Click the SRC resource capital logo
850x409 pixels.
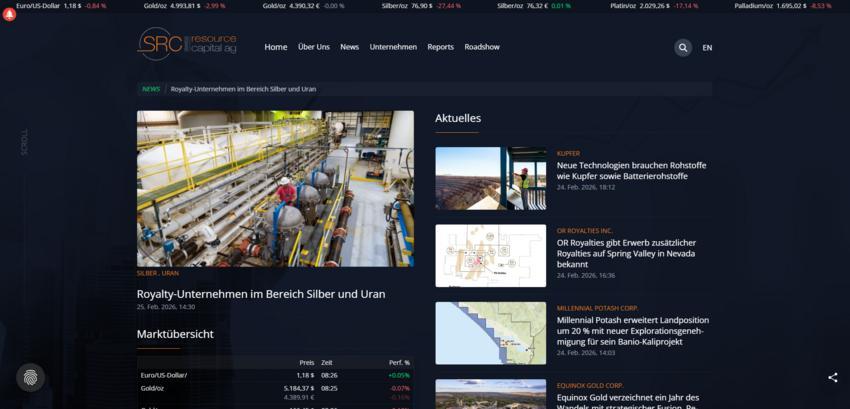point(187,43)
